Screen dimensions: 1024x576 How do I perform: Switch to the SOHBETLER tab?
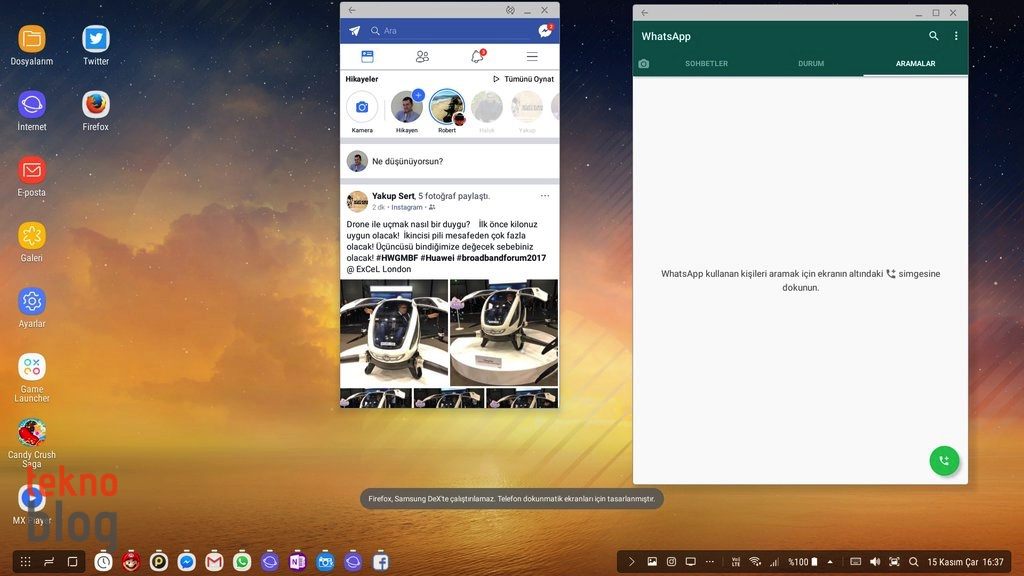[706, 63]
